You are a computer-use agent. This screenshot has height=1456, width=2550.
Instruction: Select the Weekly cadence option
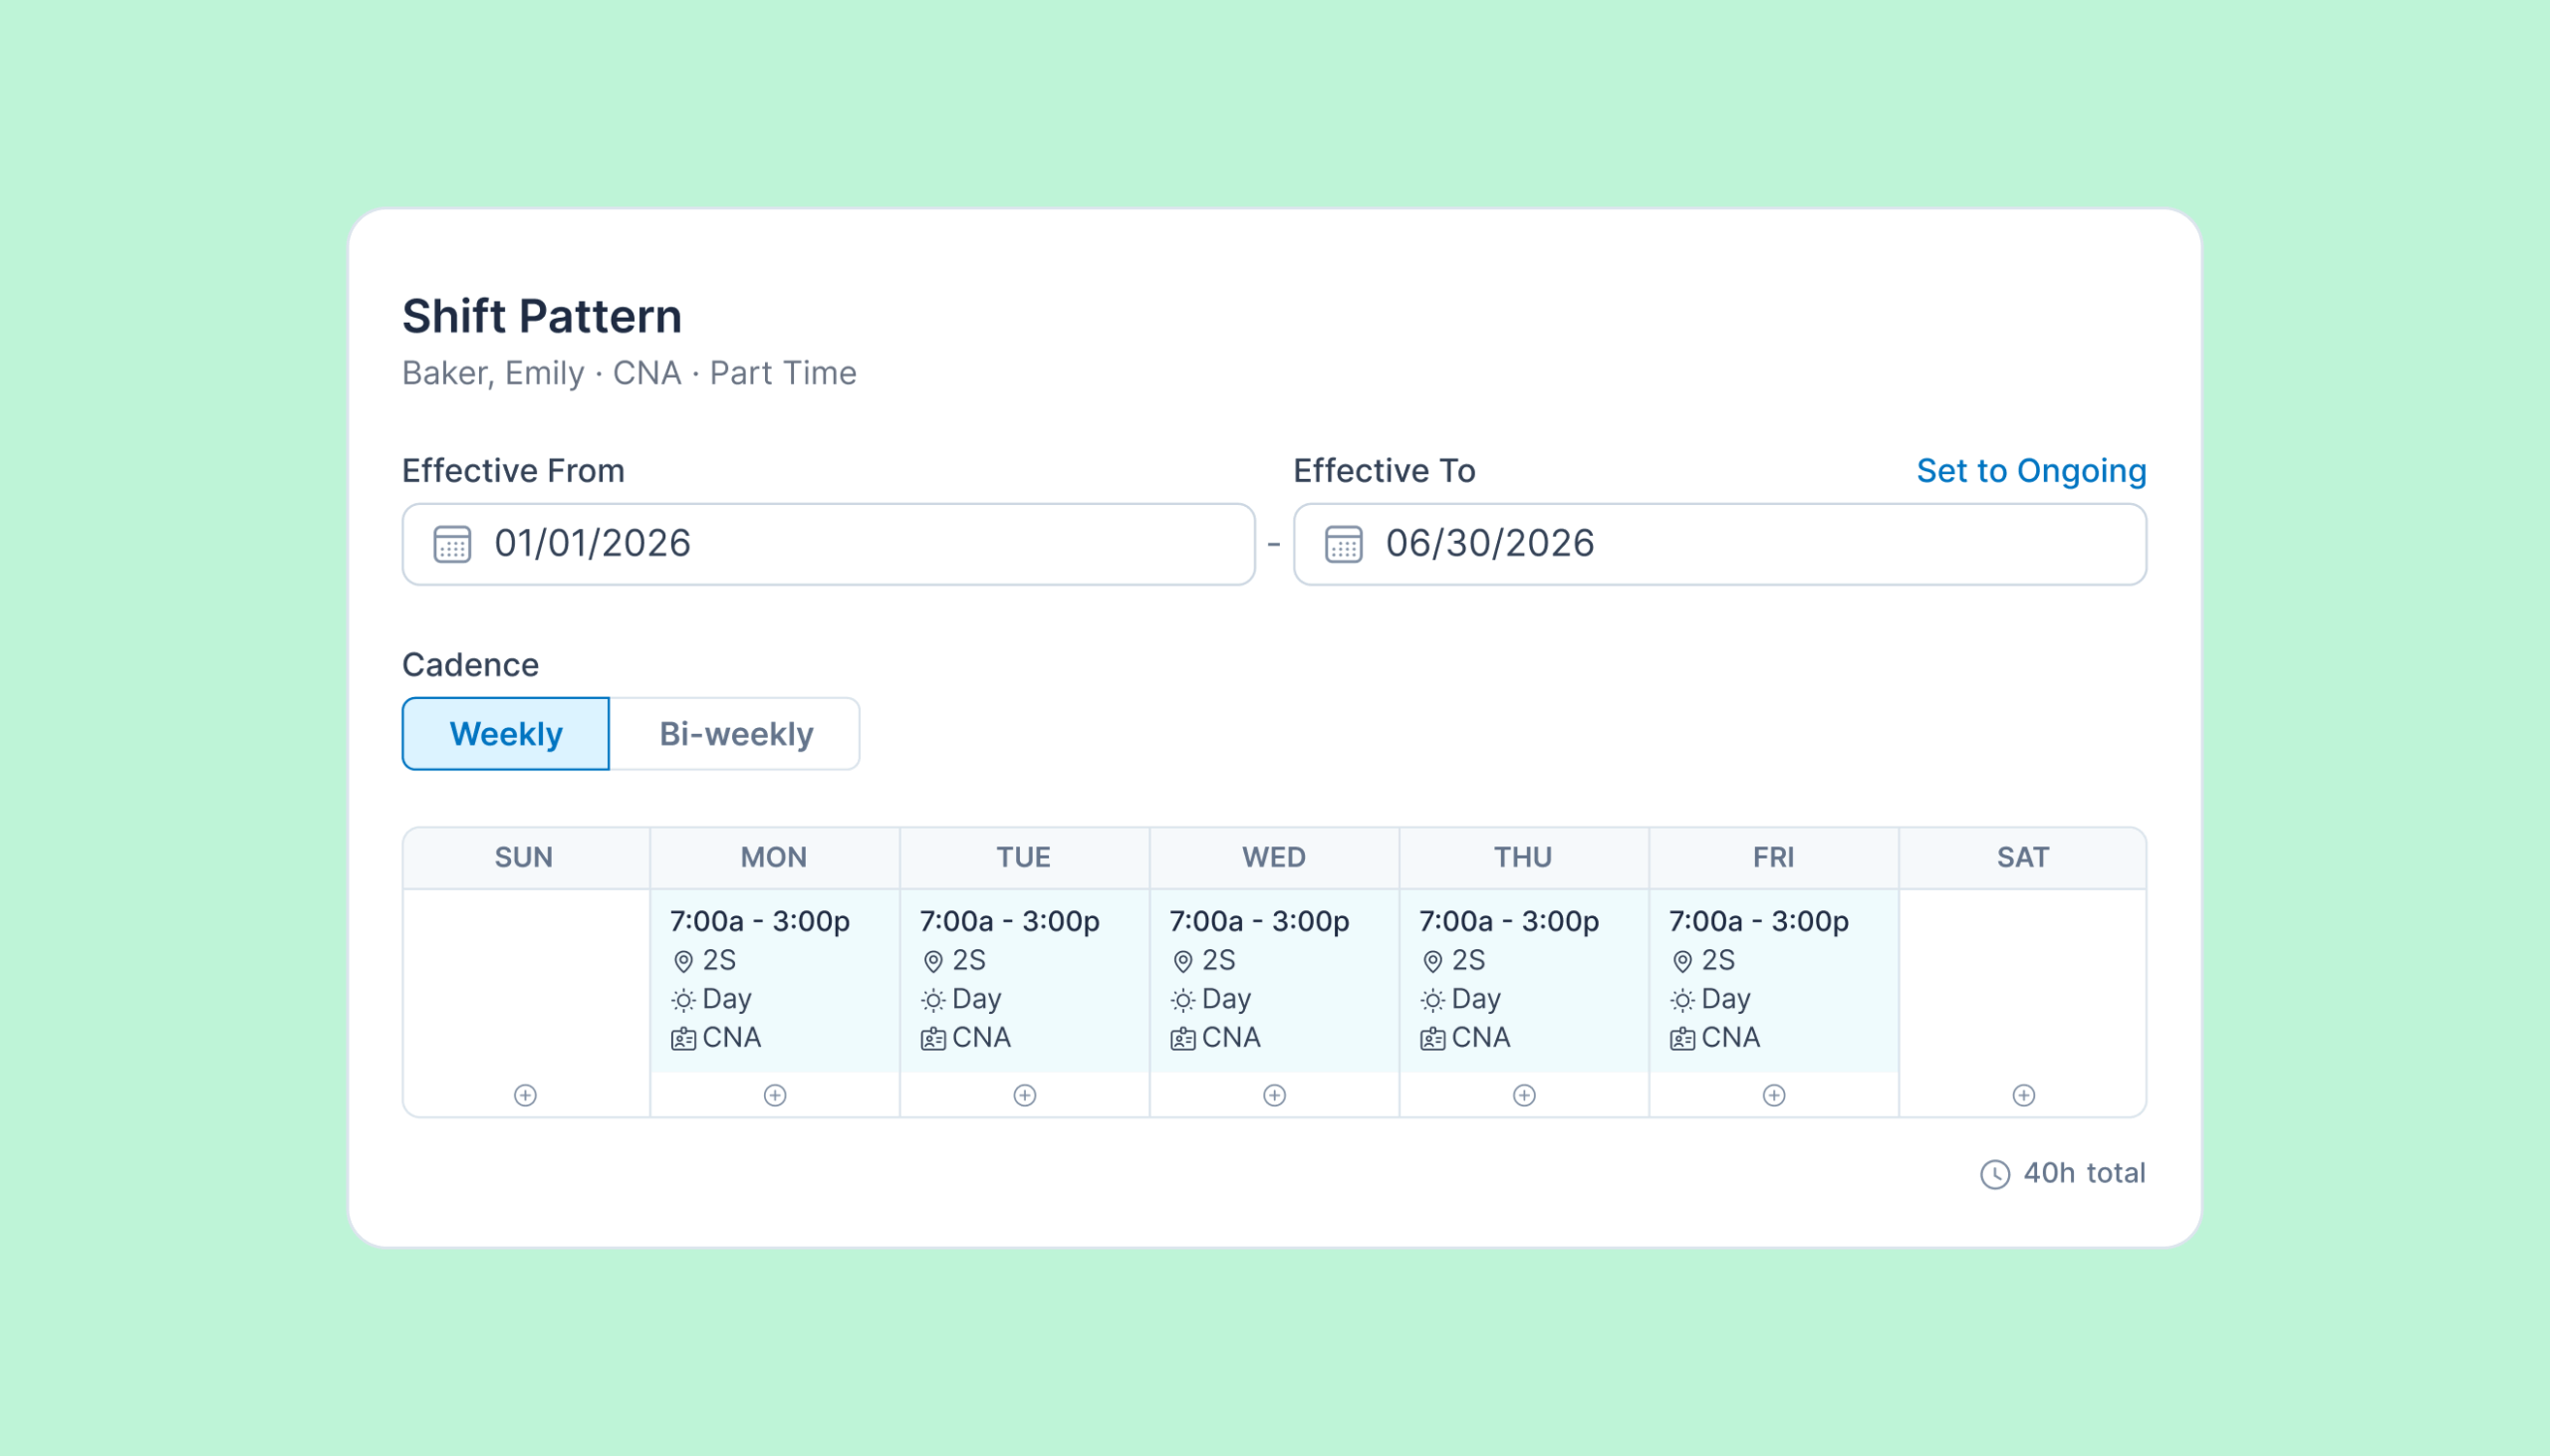pos(506,734)
